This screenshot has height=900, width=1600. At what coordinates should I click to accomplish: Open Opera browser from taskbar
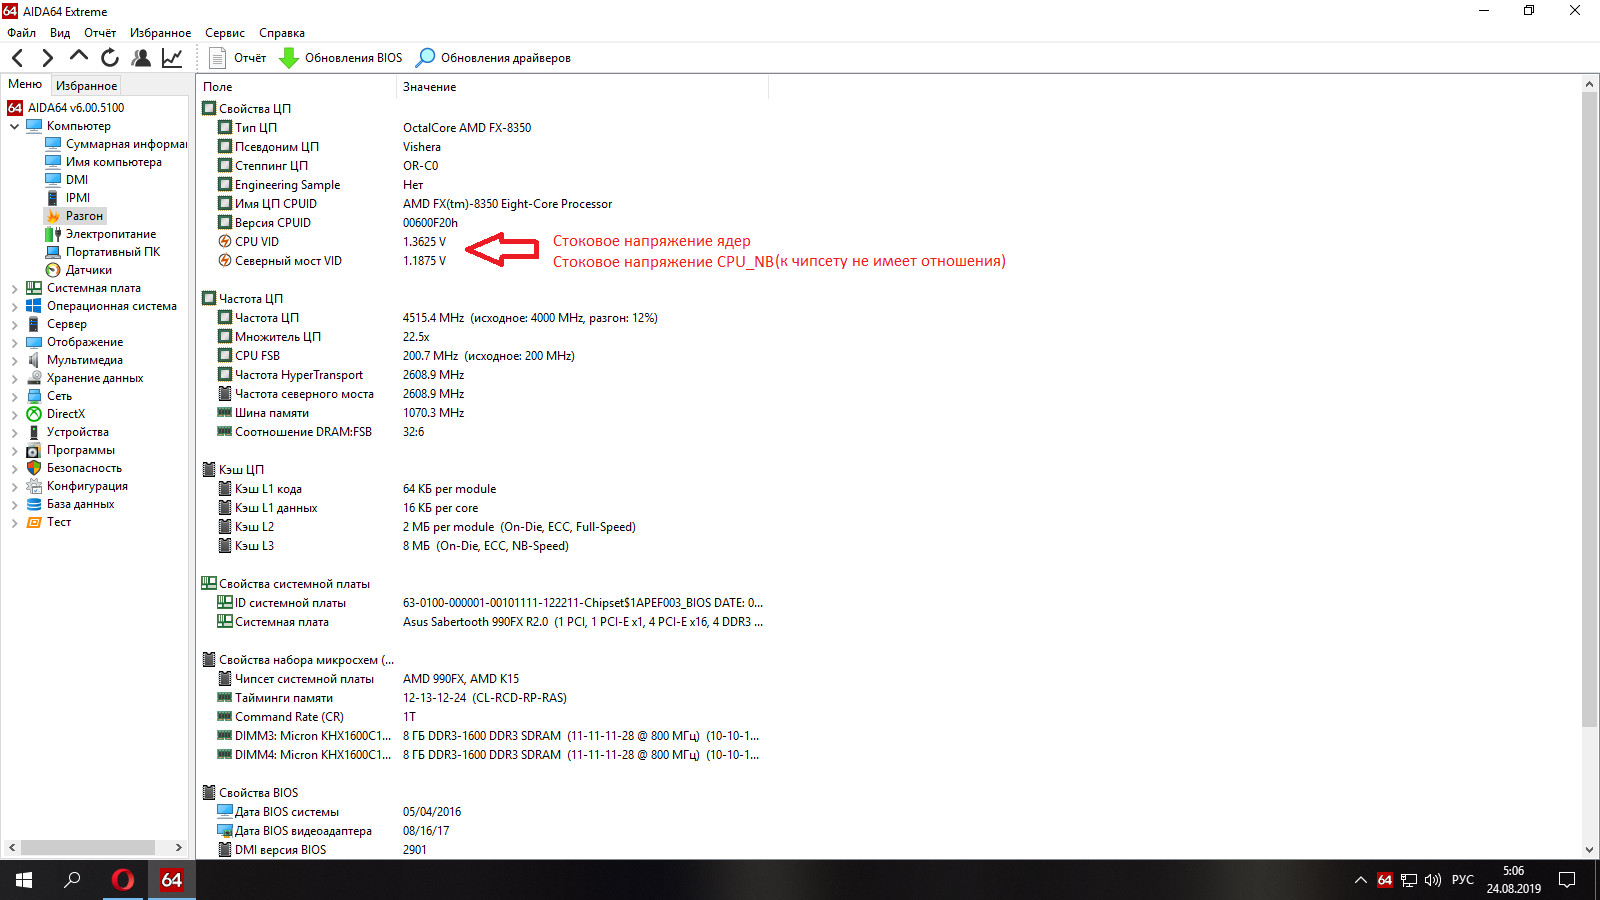[123, 880]
